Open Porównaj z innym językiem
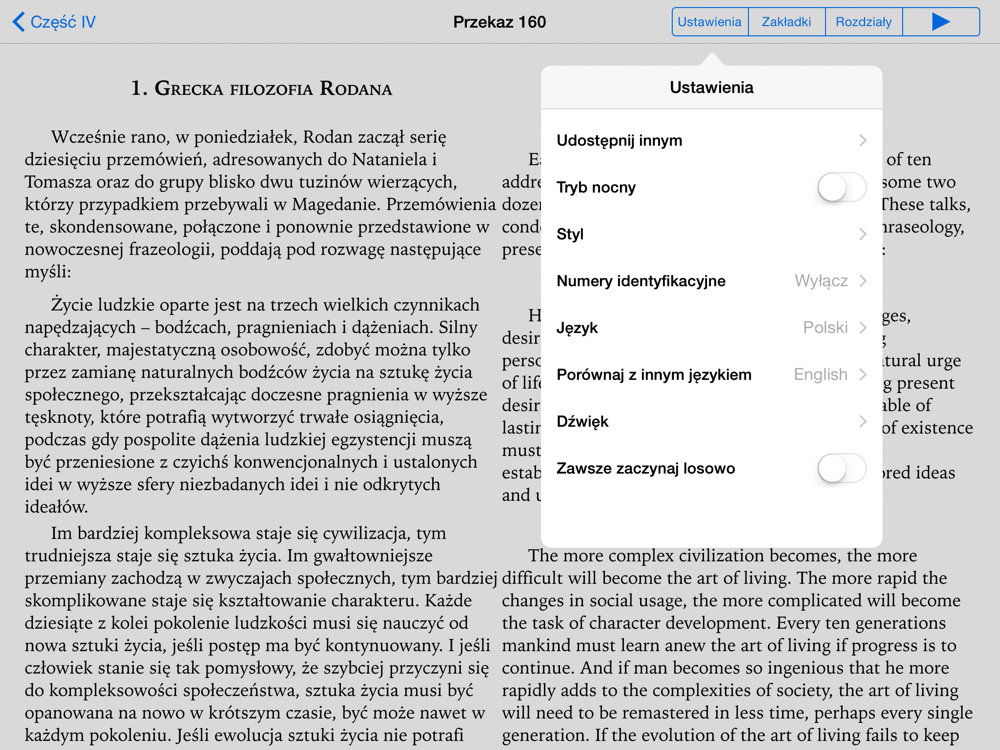Viewport: 1000px width, 750px height. click(712, 375)
